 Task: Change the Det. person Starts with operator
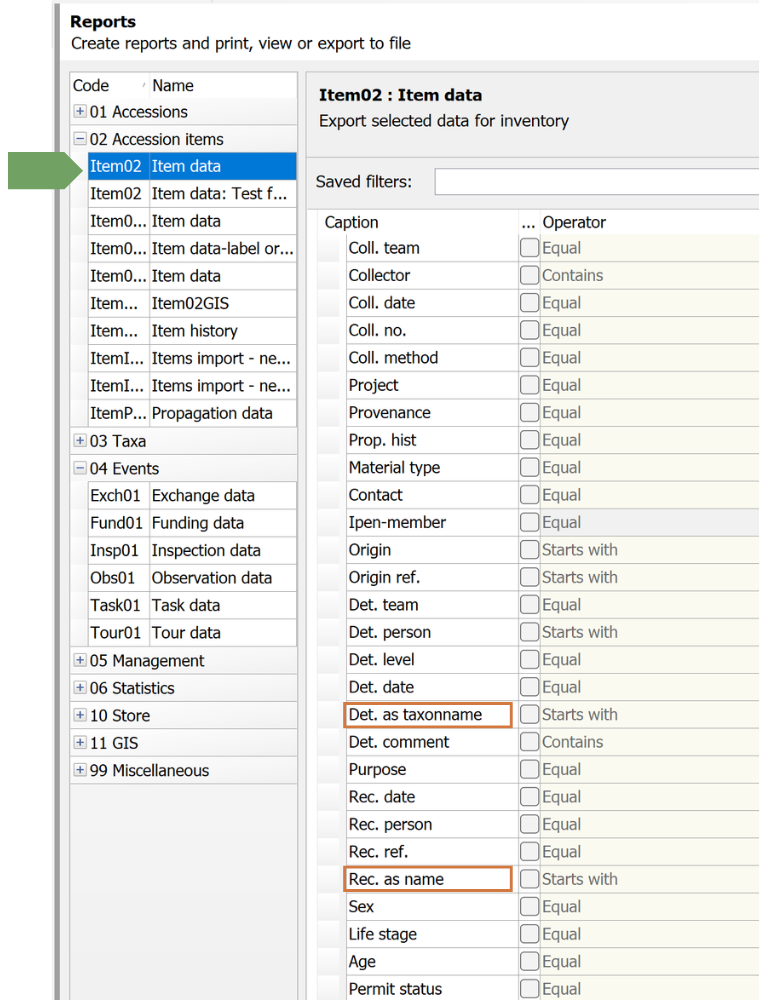pyautogui.click(x=649, y=631)
